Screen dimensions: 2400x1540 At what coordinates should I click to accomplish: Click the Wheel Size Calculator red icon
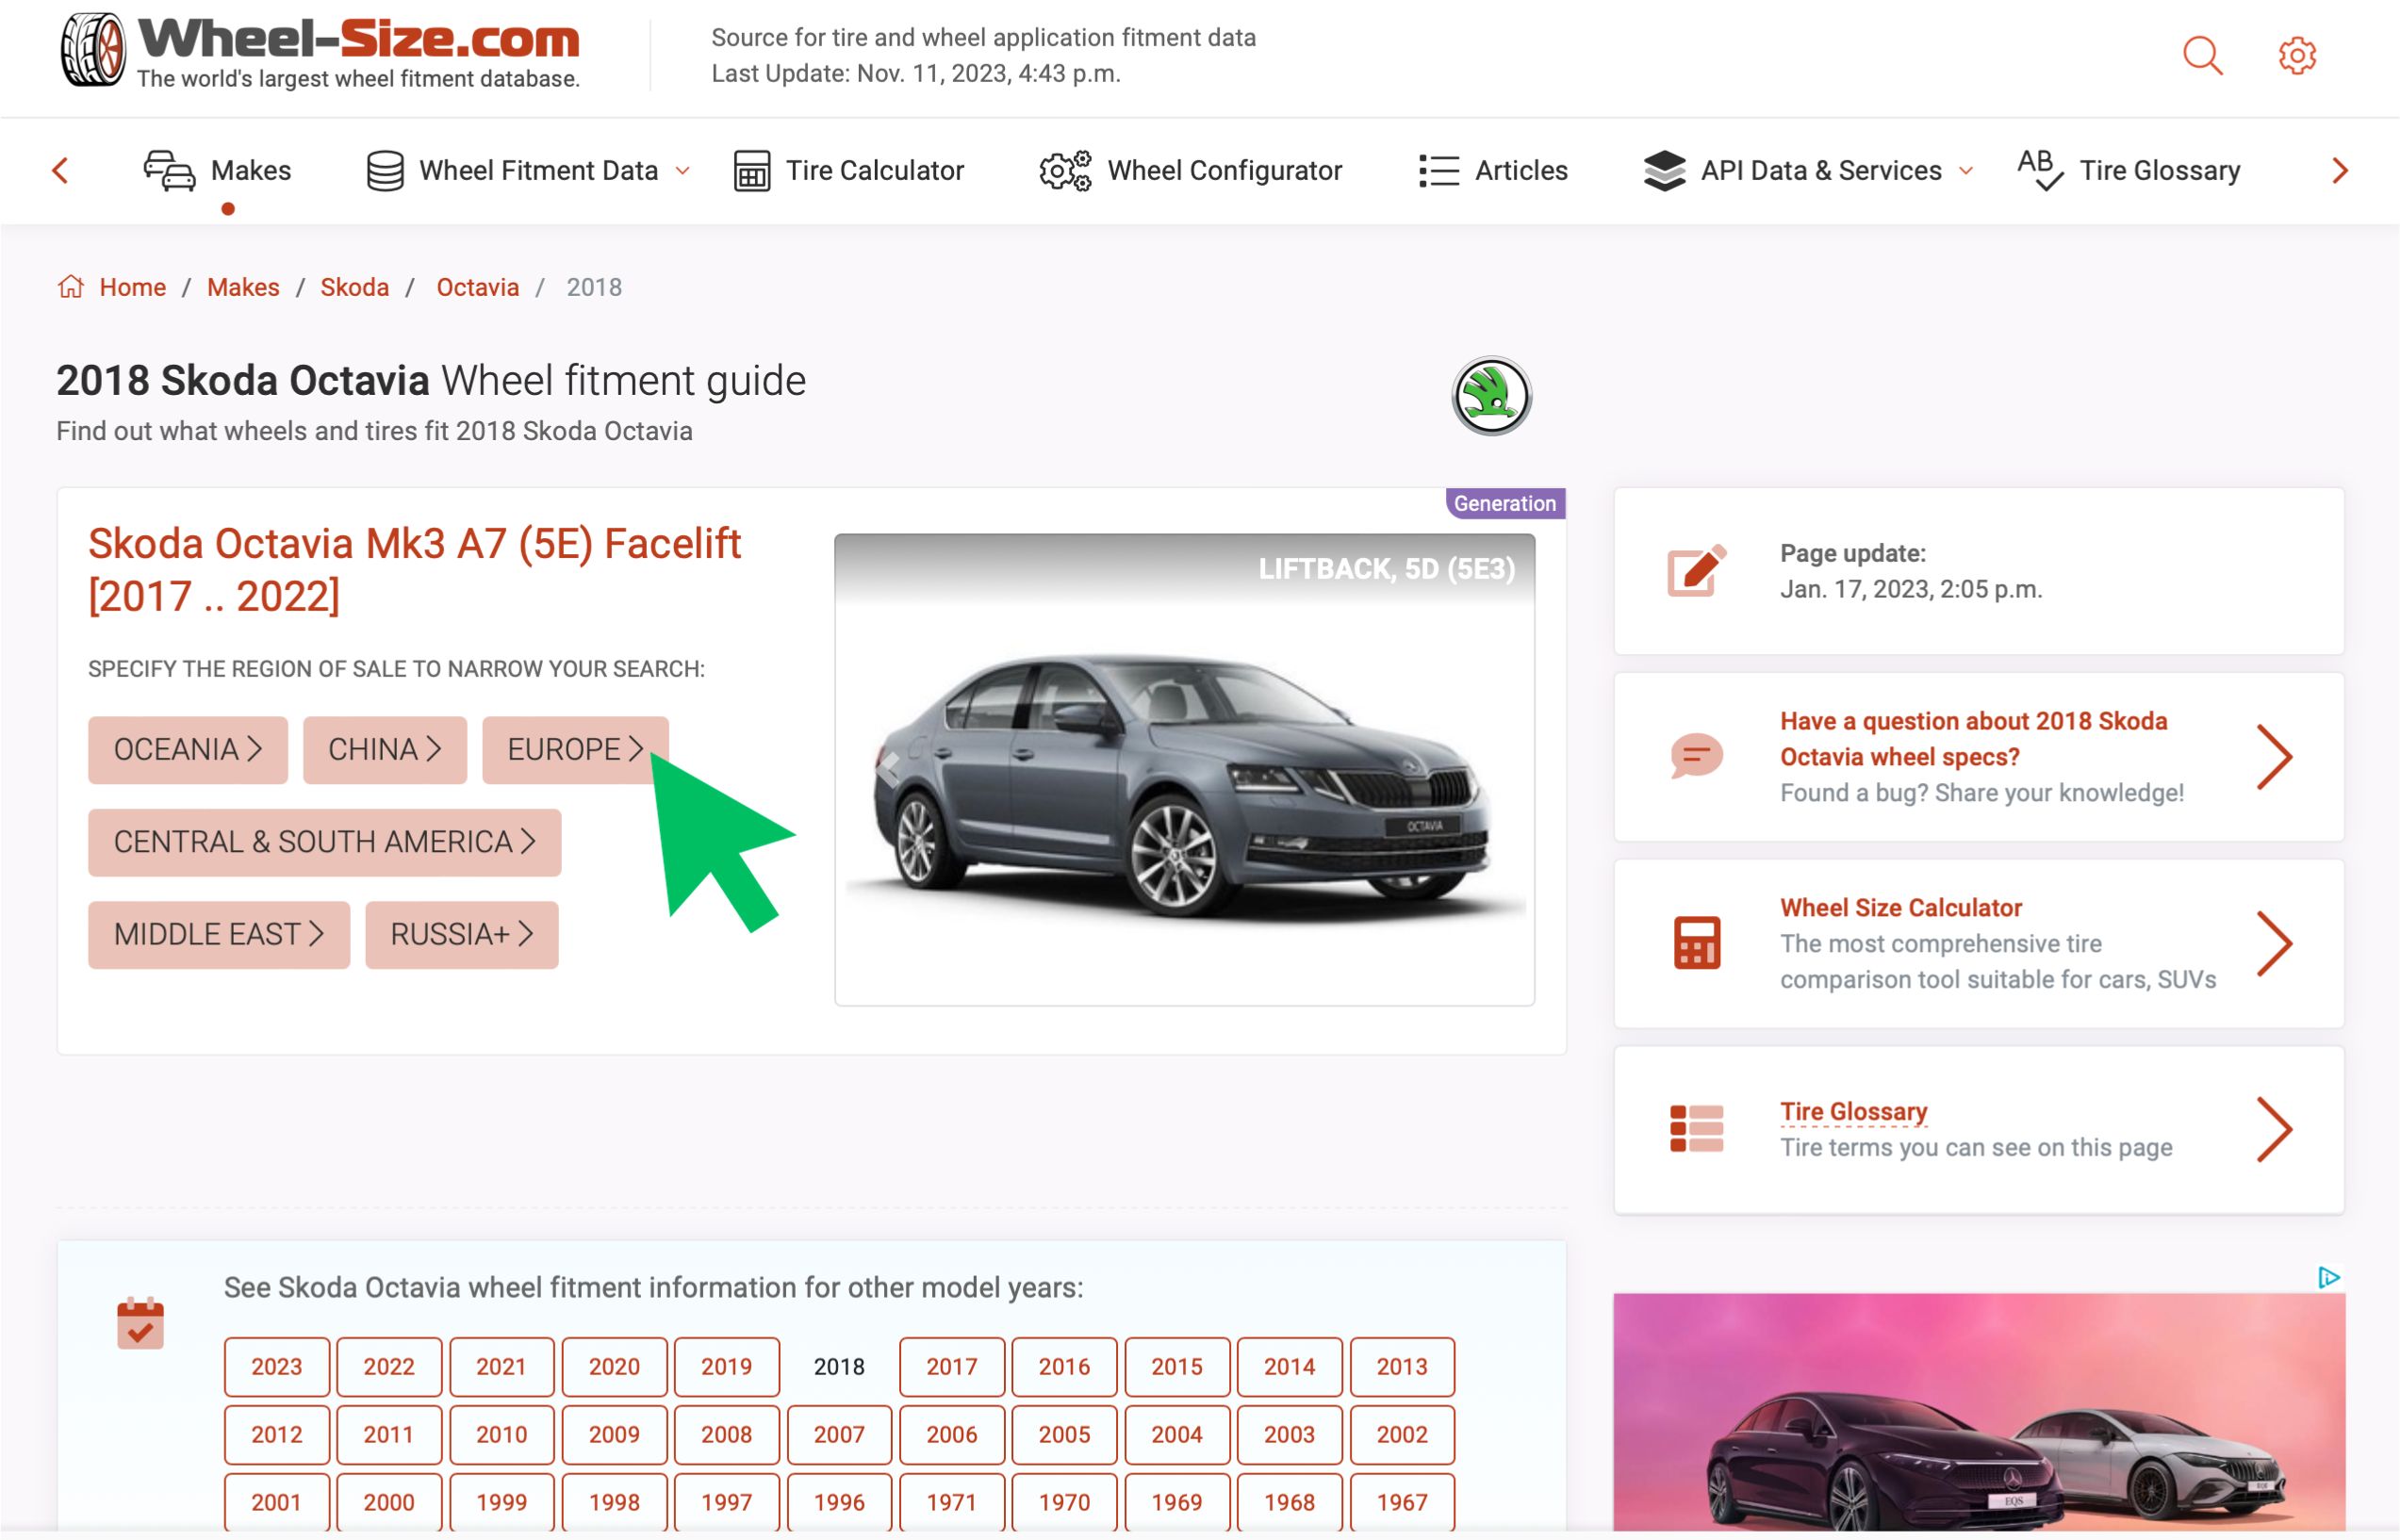1697,943
